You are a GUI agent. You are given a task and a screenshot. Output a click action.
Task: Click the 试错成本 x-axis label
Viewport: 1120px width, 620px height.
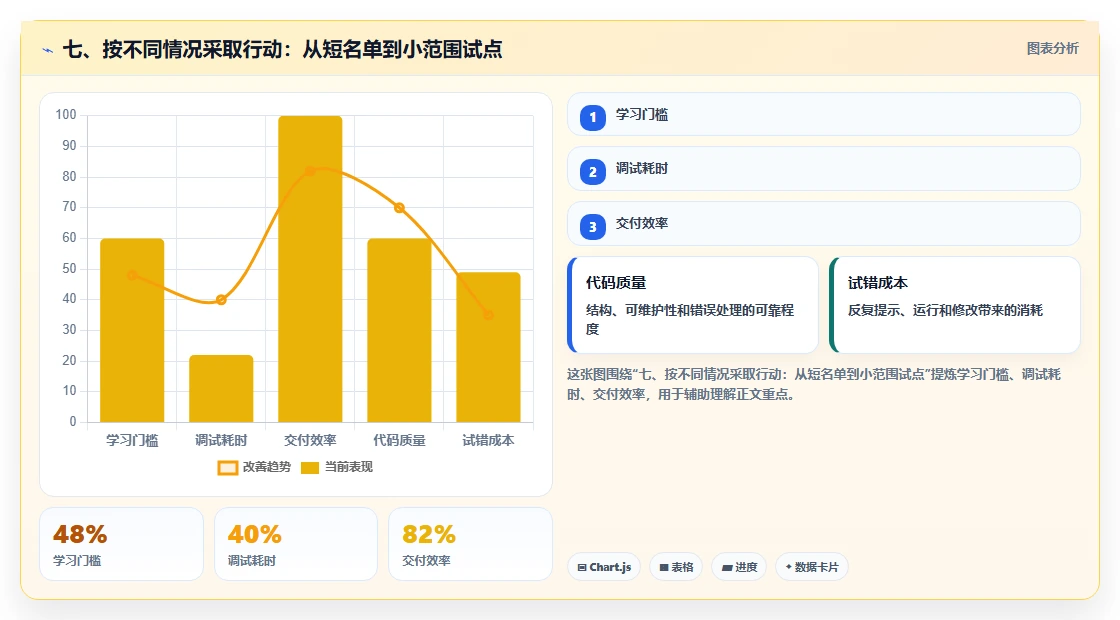coord(489,441)
